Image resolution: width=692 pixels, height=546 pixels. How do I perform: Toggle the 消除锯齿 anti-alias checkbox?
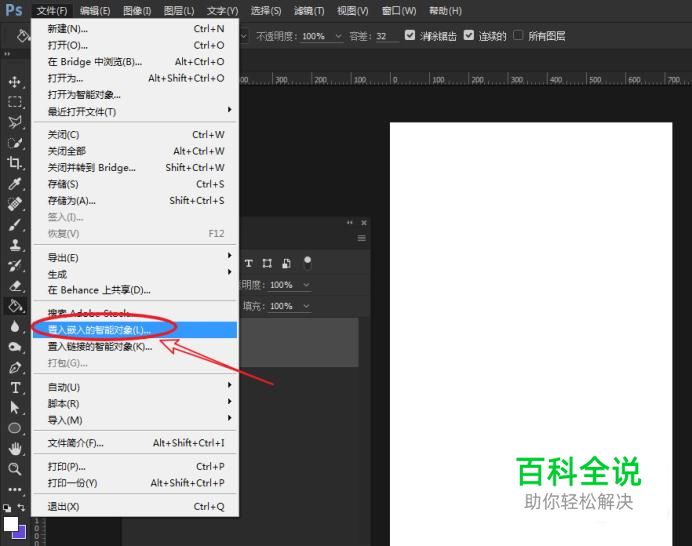410,35
